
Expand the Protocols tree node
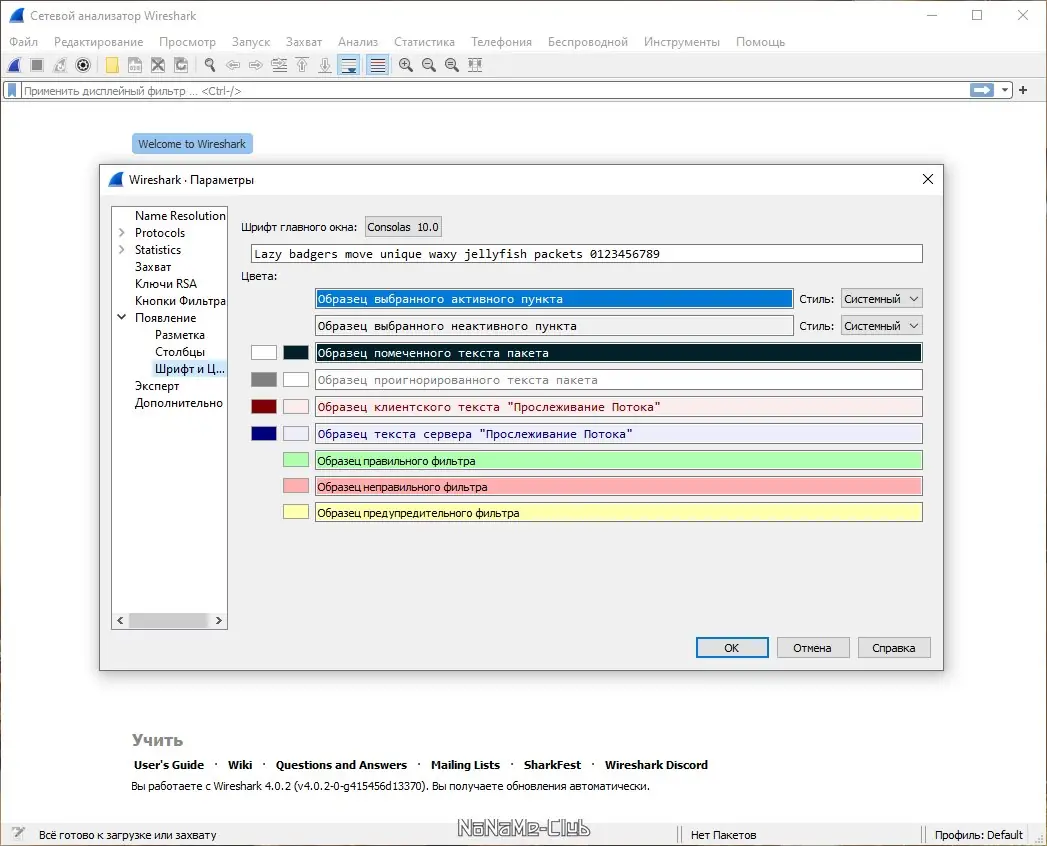click(122, 232)
